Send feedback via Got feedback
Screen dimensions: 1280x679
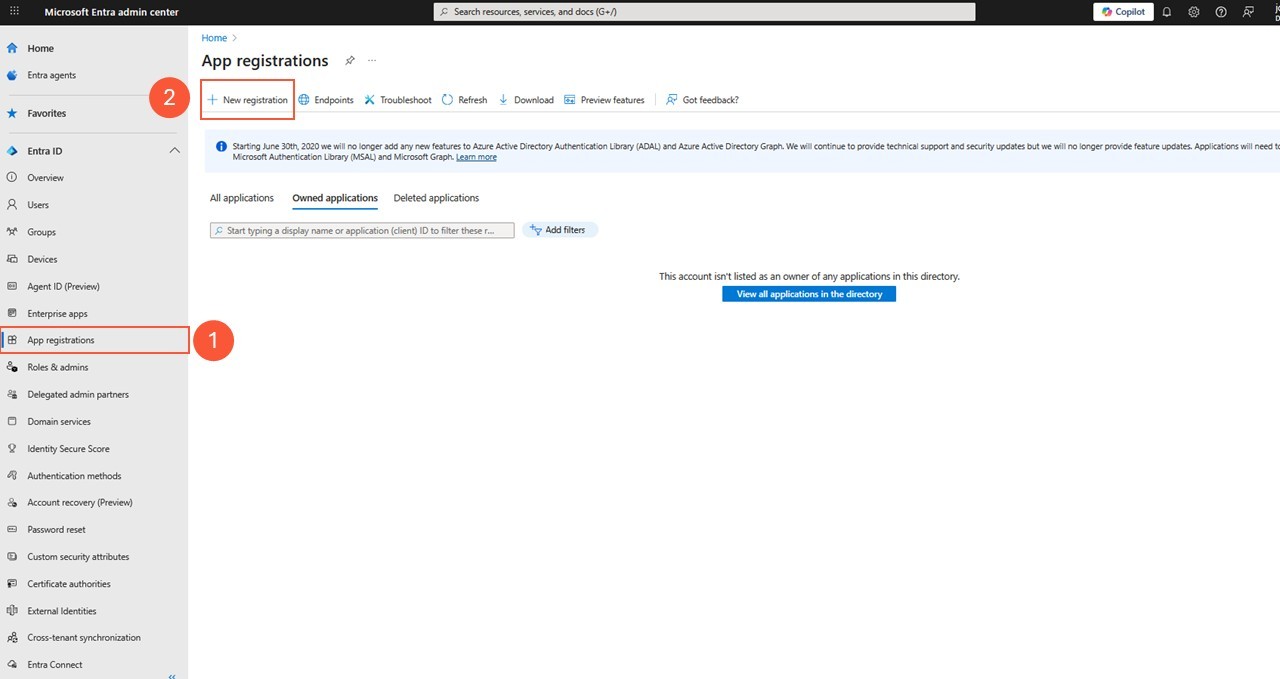703,99
